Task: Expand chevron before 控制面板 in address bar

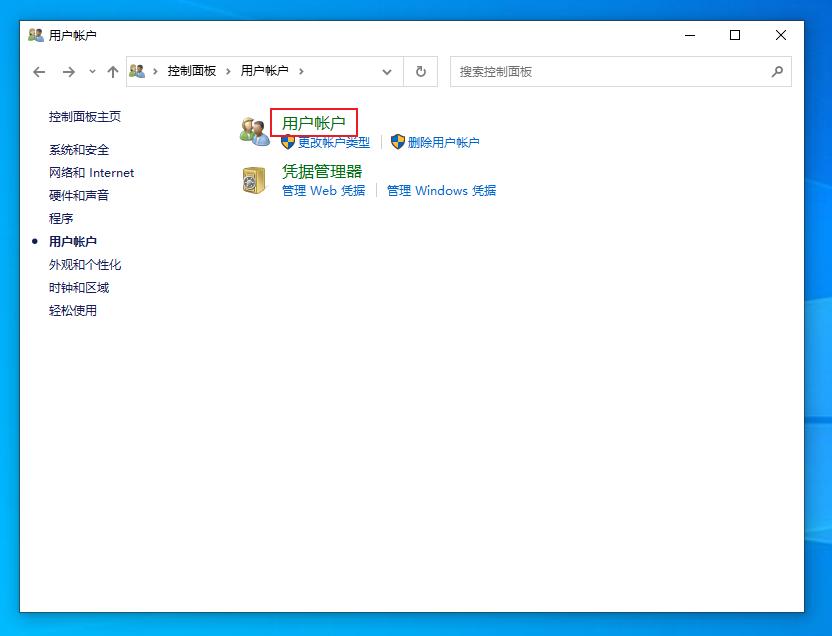Action: [x=155, y=71]
